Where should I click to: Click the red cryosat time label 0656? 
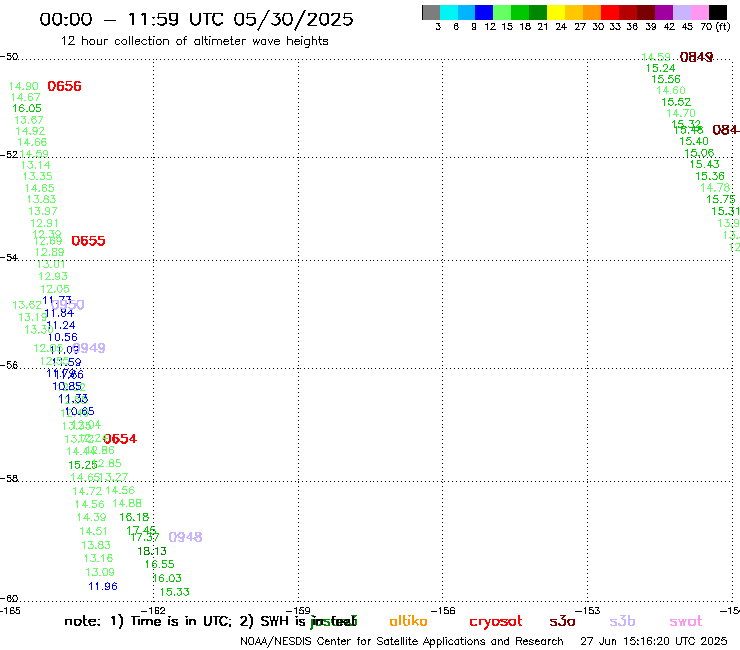click(x=65, y=86)
